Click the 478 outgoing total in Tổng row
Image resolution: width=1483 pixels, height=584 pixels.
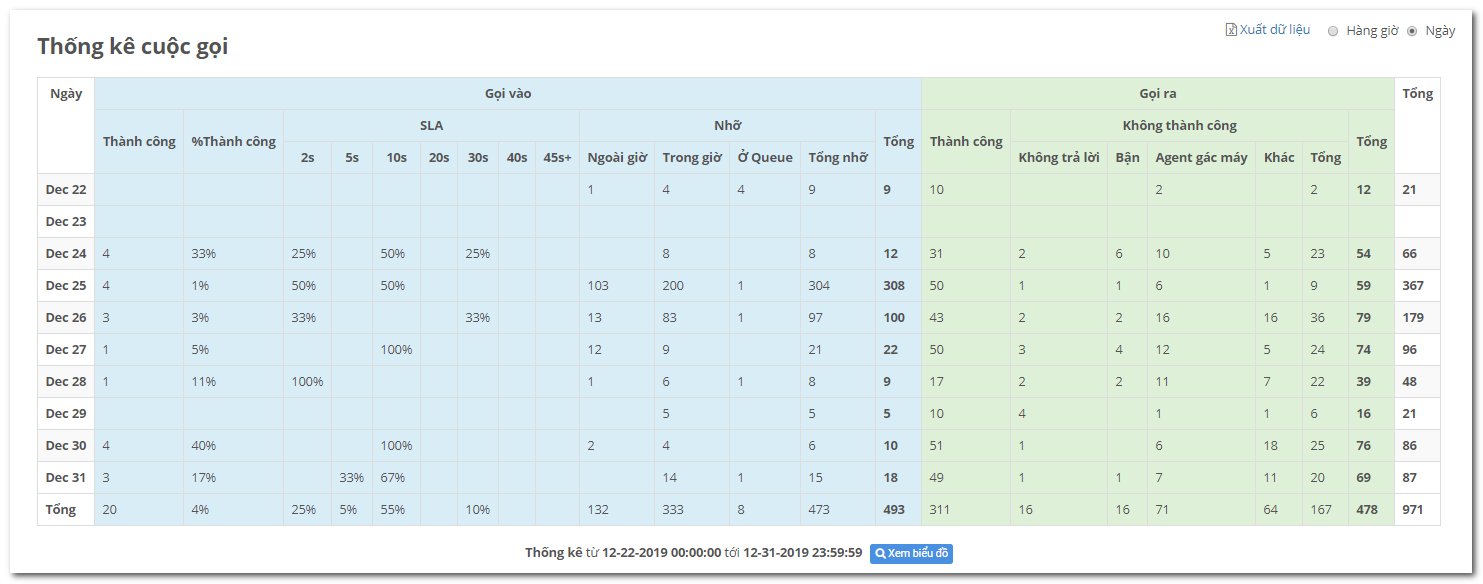1367,510
